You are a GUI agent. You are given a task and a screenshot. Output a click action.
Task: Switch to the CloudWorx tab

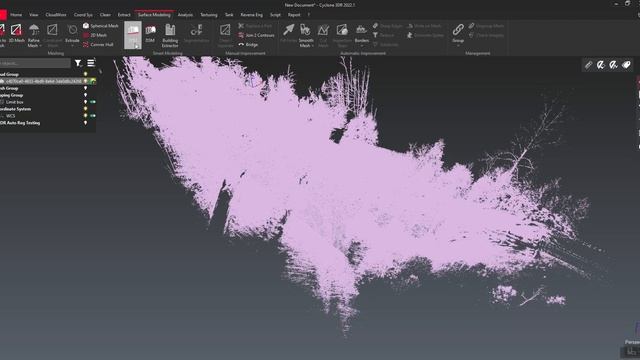point(56,15)
